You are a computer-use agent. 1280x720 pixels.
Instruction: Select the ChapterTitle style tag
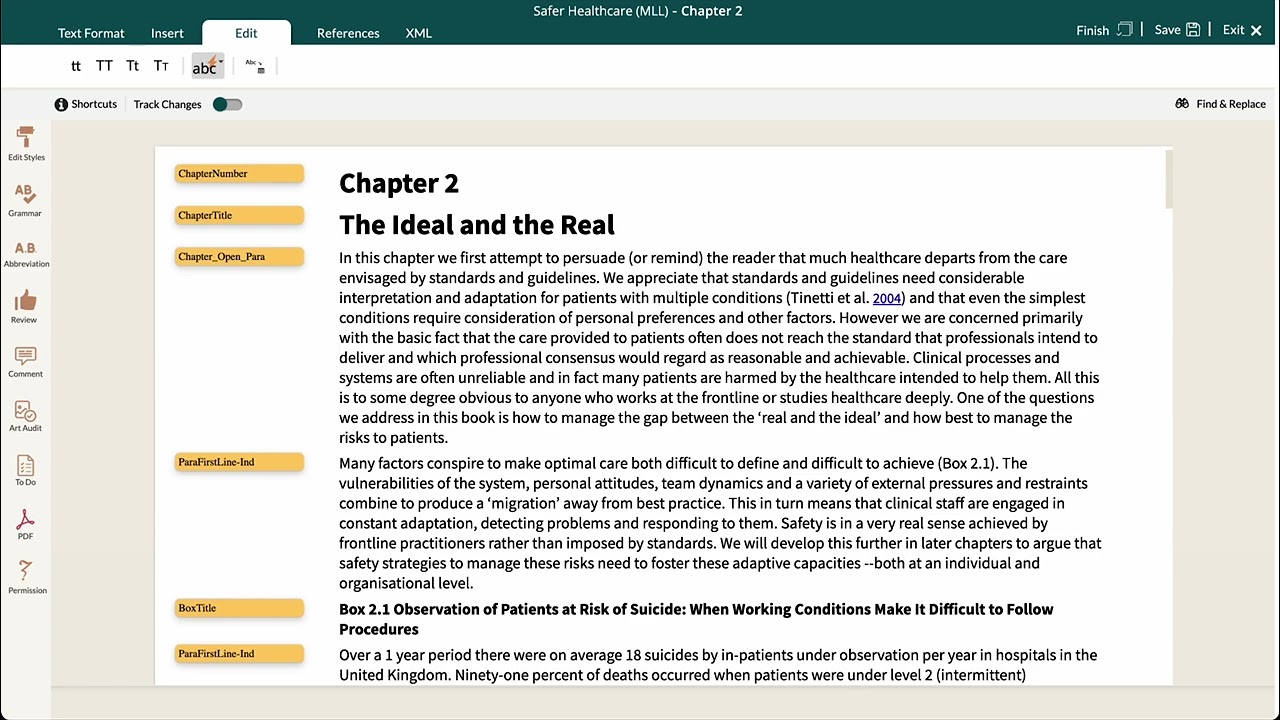click(239, 215)
